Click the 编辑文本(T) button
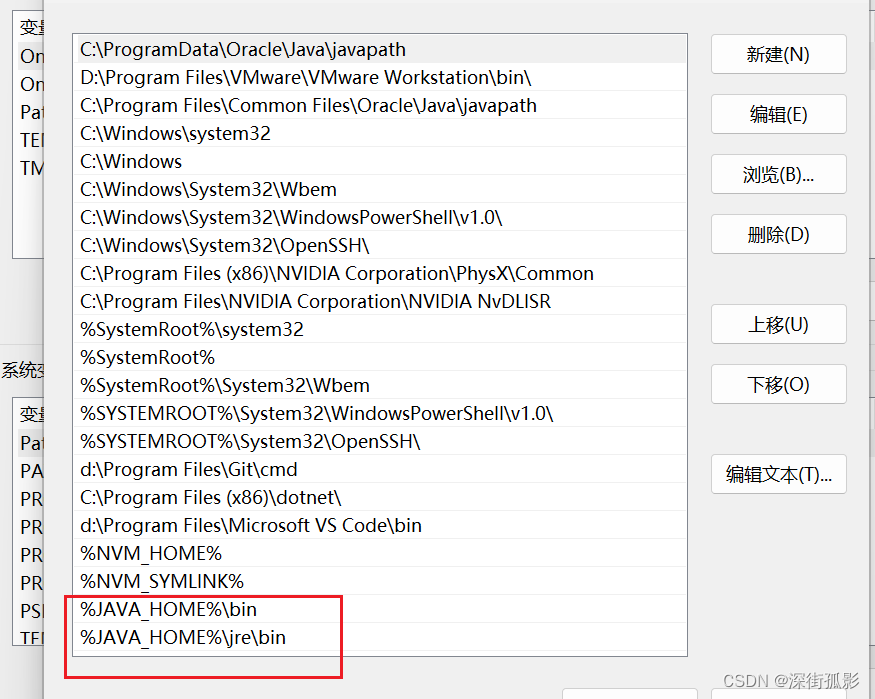 tap(778, 474)
